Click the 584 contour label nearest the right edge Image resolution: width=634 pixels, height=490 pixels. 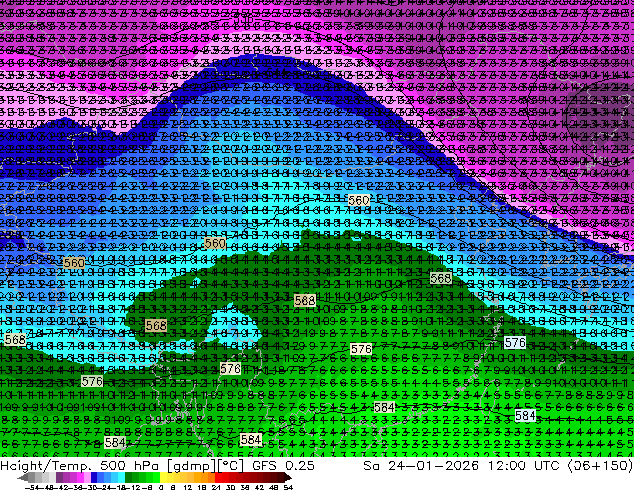pos(525,415)
